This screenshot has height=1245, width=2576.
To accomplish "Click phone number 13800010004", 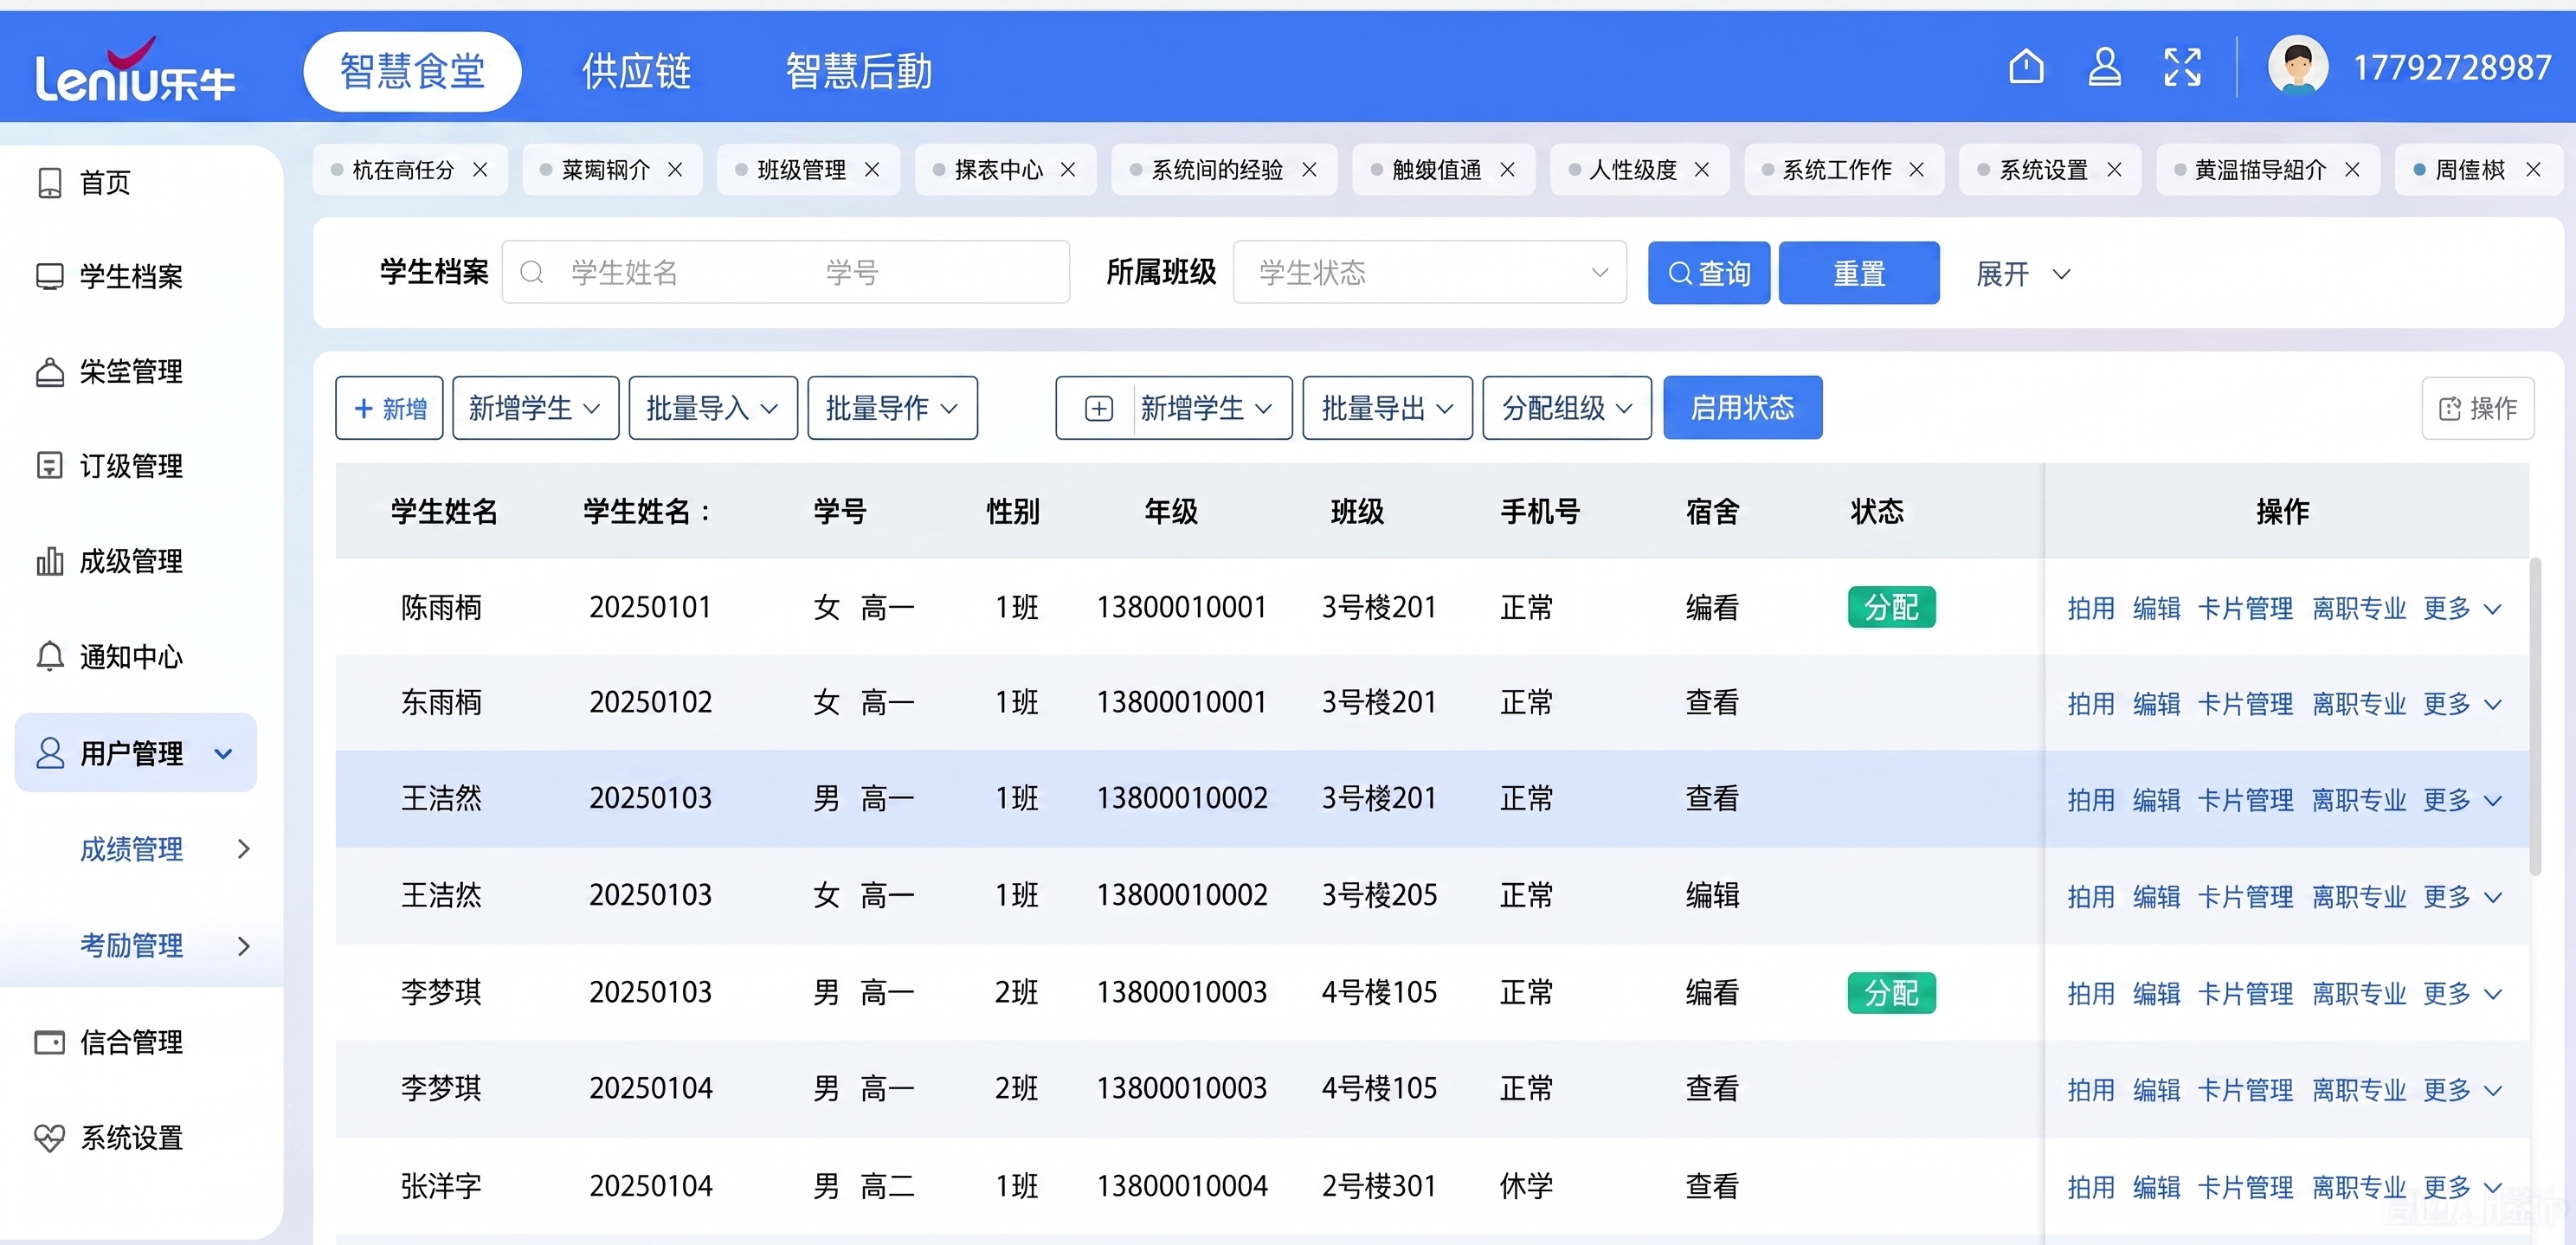I will [1182, 1186].
